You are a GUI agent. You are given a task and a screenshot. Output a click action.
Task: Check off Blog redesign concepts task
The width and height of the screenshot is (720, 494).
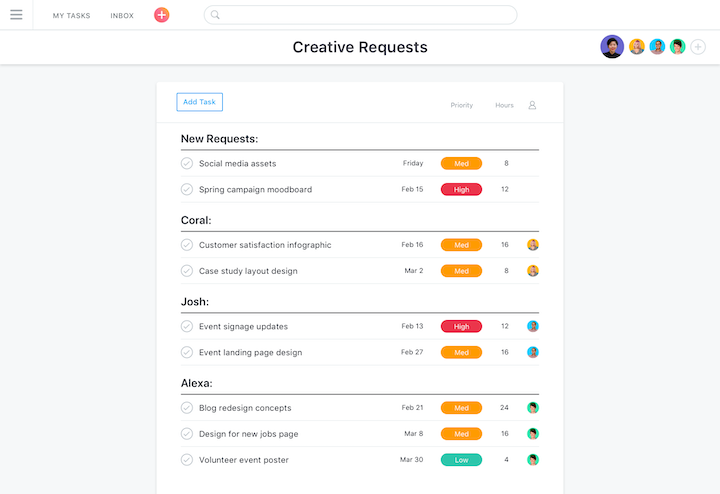(187, 408)
